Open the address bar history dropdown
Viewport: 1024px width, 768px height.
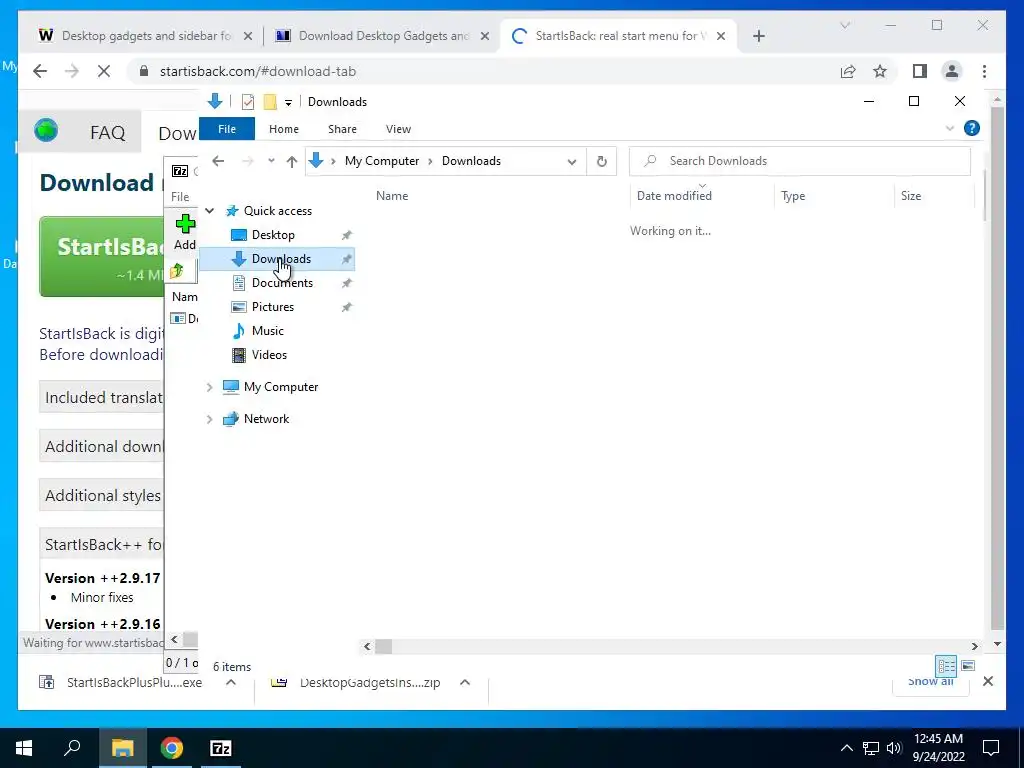point(572,161)
